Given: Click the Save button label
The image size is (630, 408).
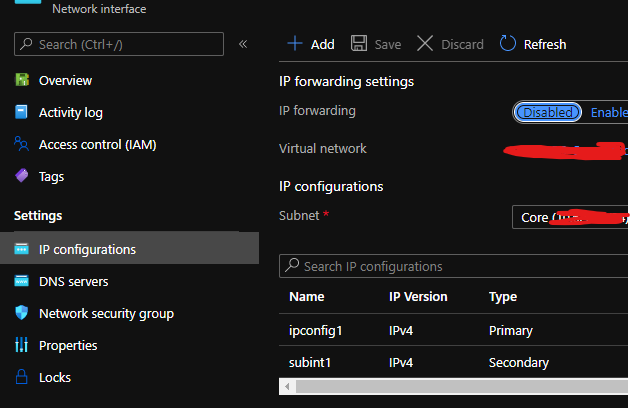Looking at the screenshot, I should pyautogui.click(x=388, y=44).
